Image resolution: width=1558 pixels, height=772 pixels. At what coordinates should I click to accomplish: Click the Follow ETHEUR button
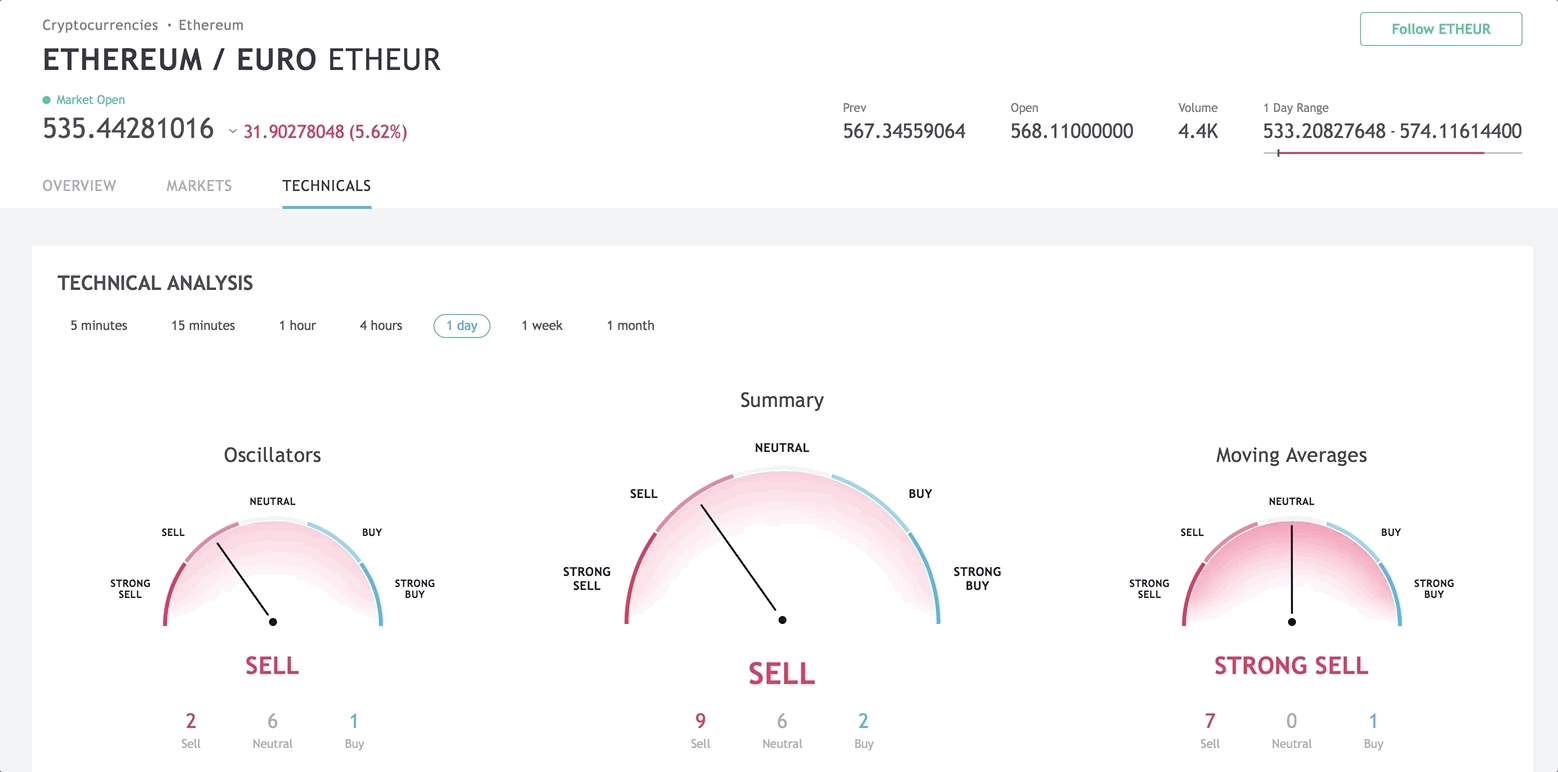tap(1441, 29)
